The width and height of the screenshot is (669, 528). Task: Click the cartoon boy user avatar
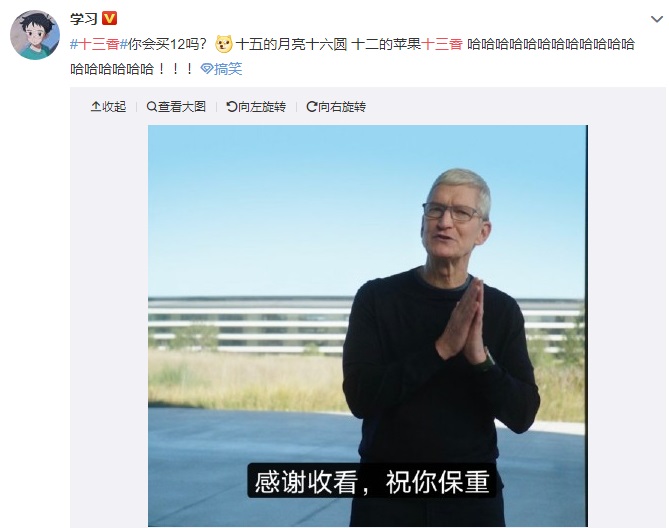(35, 35)
